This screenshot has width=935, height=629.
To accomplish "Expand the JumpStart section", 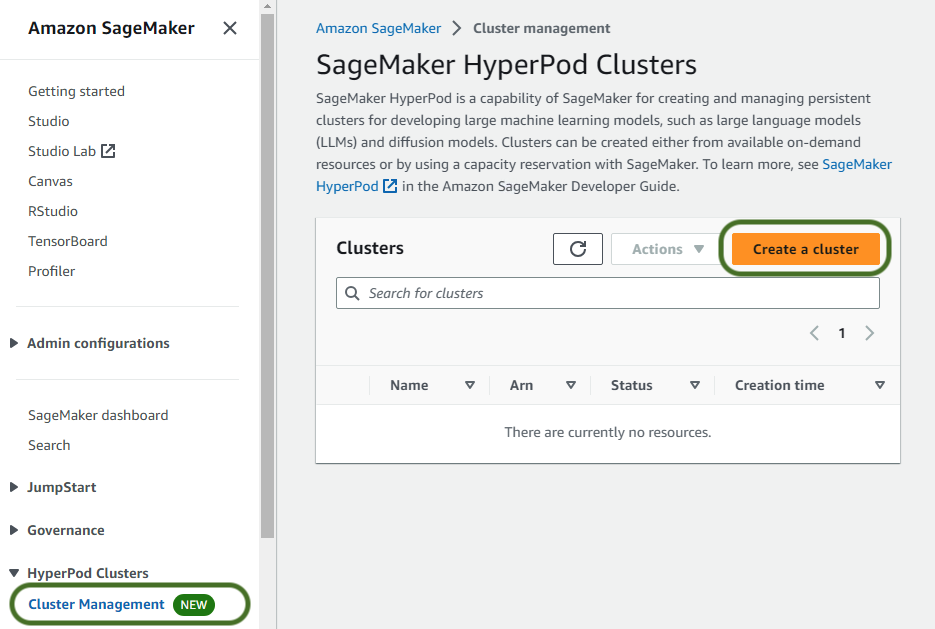I will 14,487.
